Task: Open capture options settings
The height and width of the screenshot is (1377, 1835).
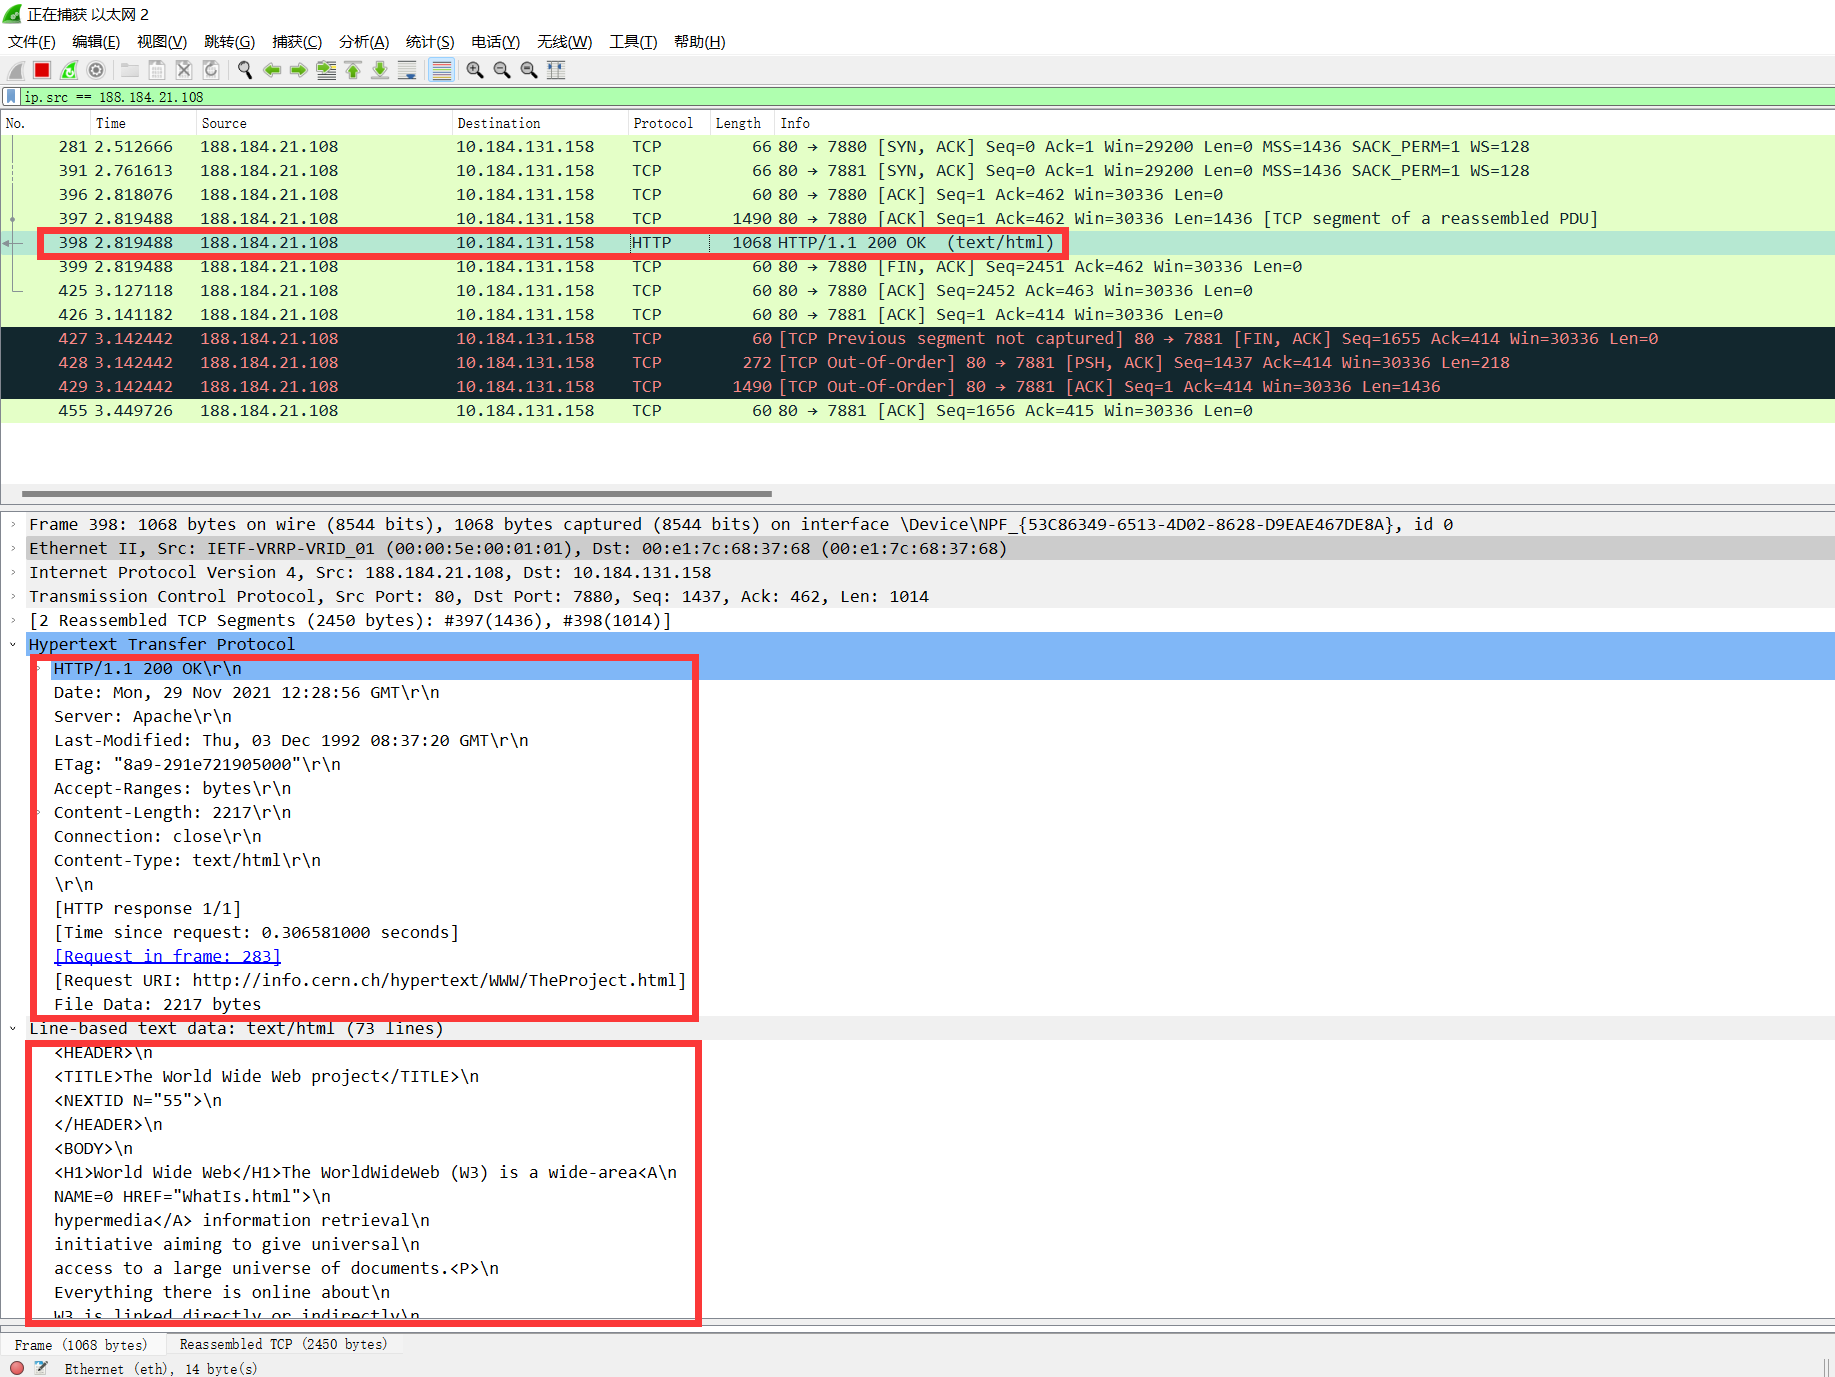Action: (x=96, y=70)
